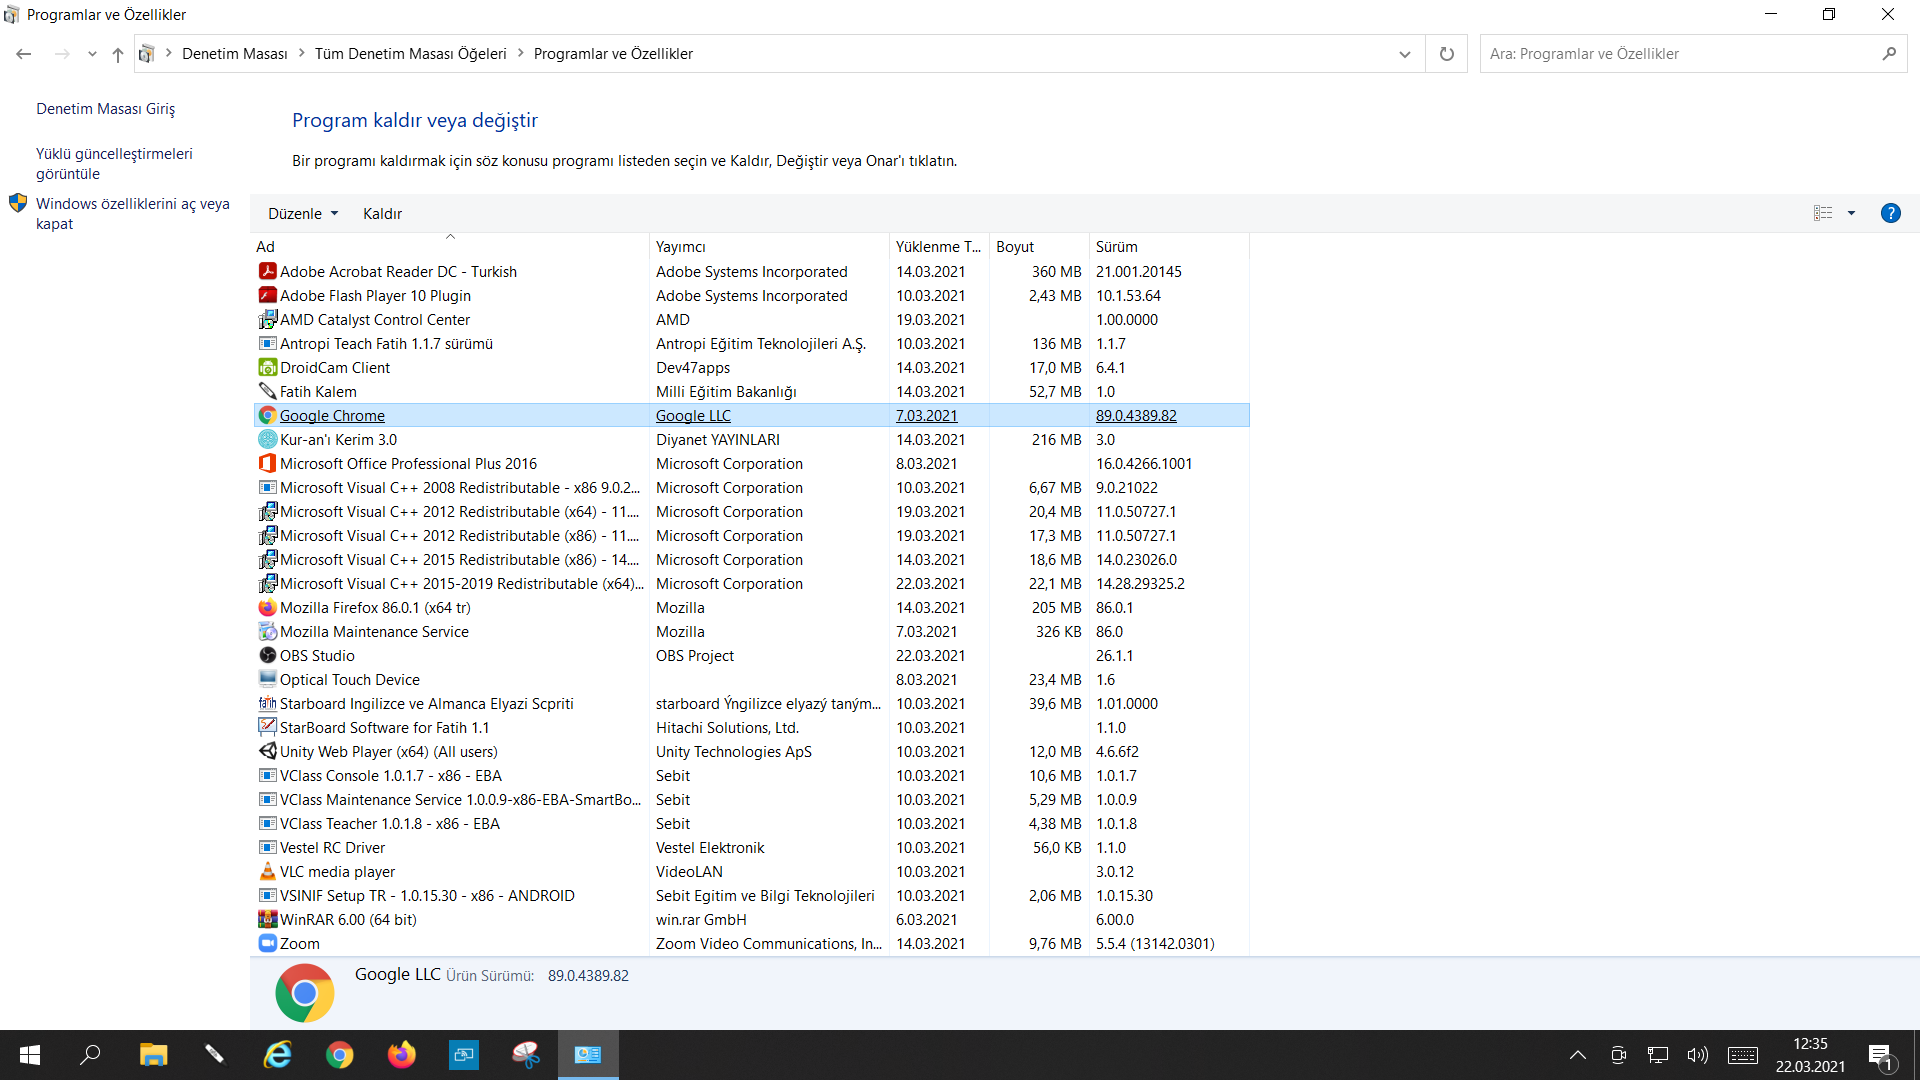Image resolution: width=1920 pixels, height=1080 pixels.
Task: Open Windows Start menu
Action: click(x=30, y=1055)
